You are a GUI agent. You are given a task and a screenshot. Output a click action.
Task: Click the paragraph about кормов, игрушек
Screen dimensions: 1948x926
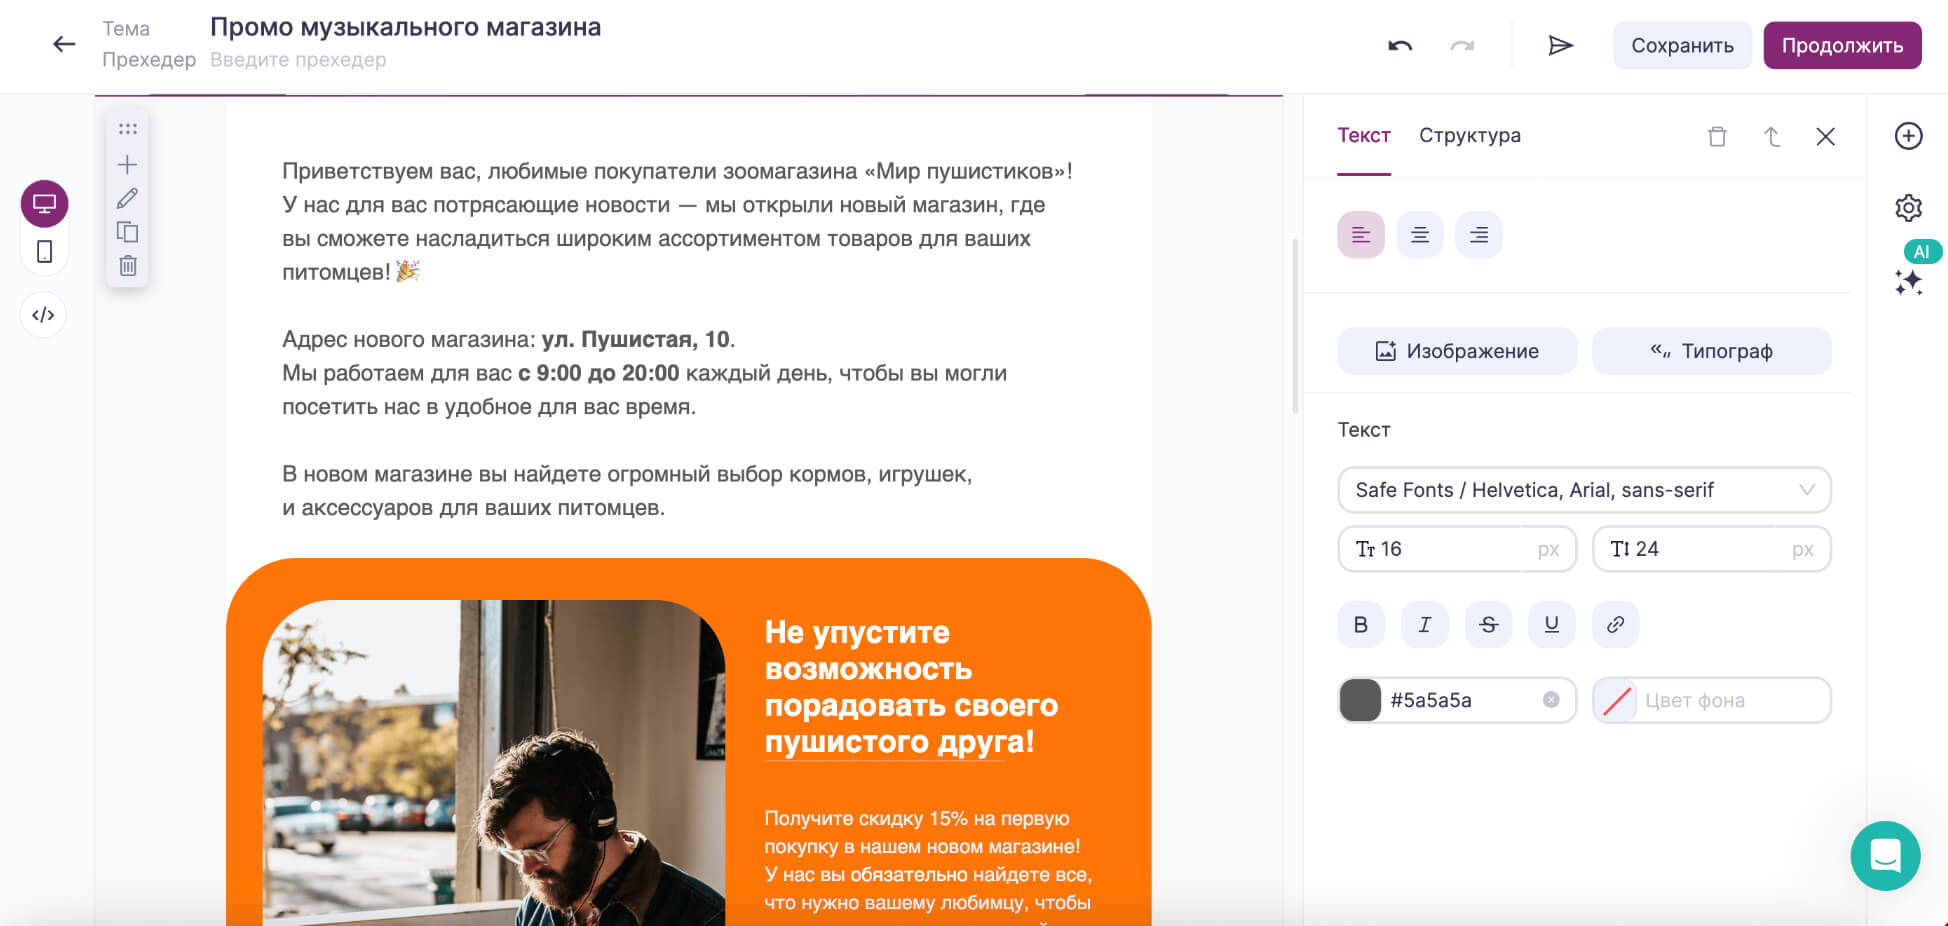pos(627,490)
